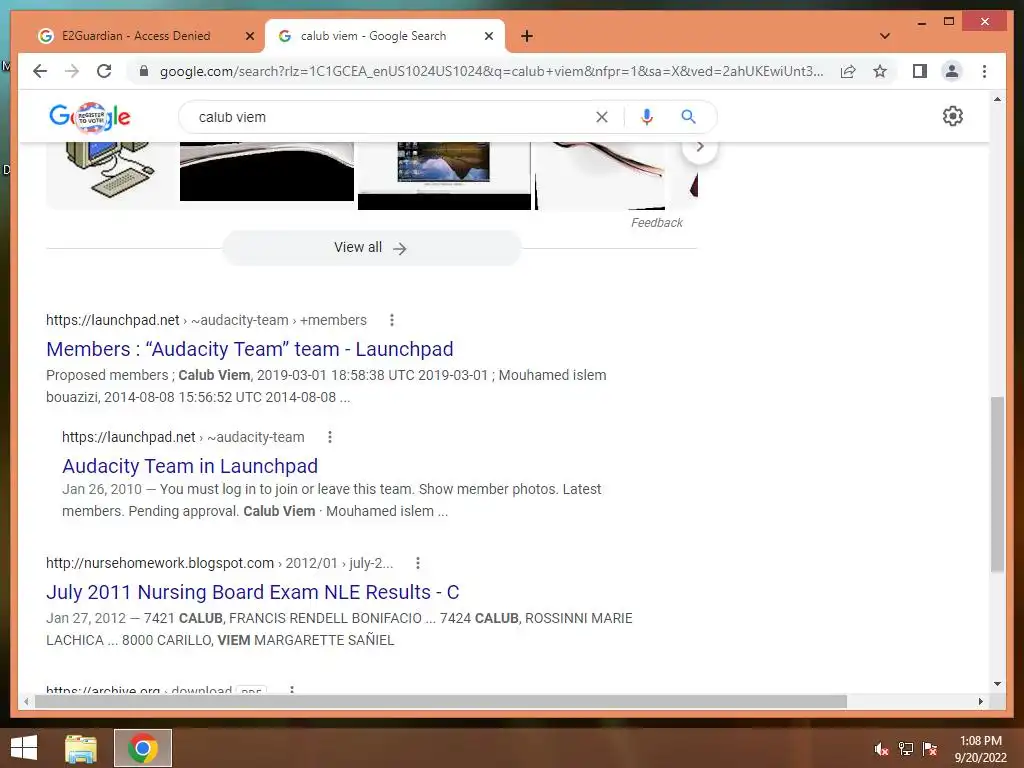
Task: Click the horizontal scroll left arrow
Action: 25,701
